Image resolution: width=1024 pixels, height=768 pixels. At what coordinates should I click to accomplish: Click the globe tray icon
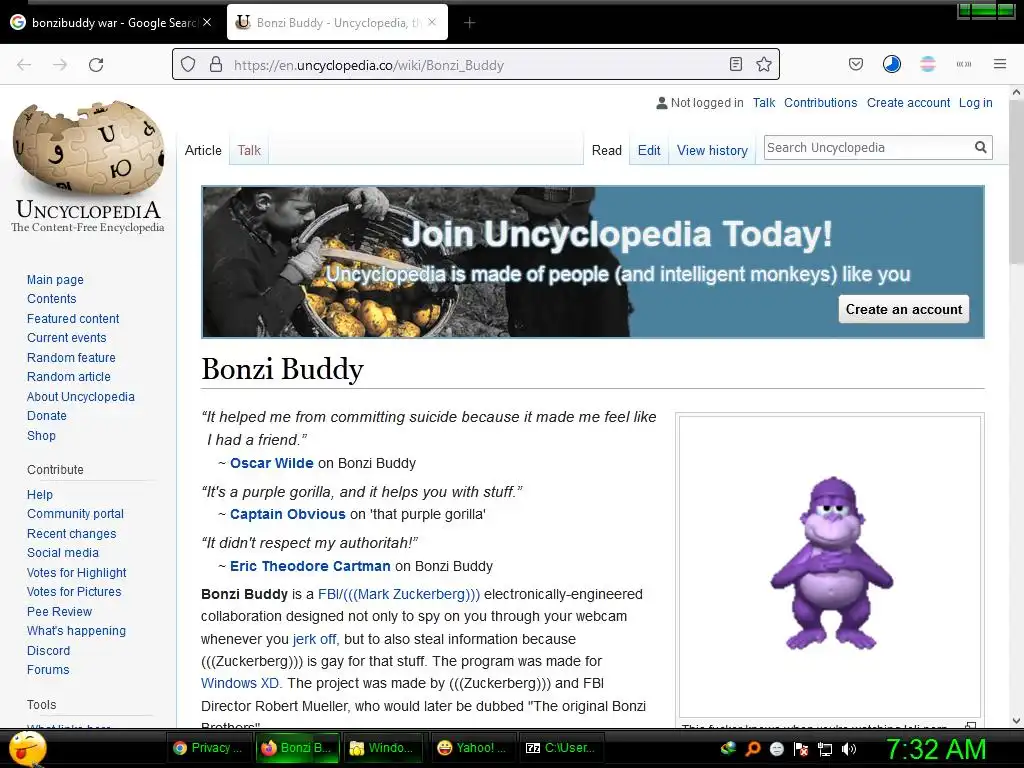[728, 748]
